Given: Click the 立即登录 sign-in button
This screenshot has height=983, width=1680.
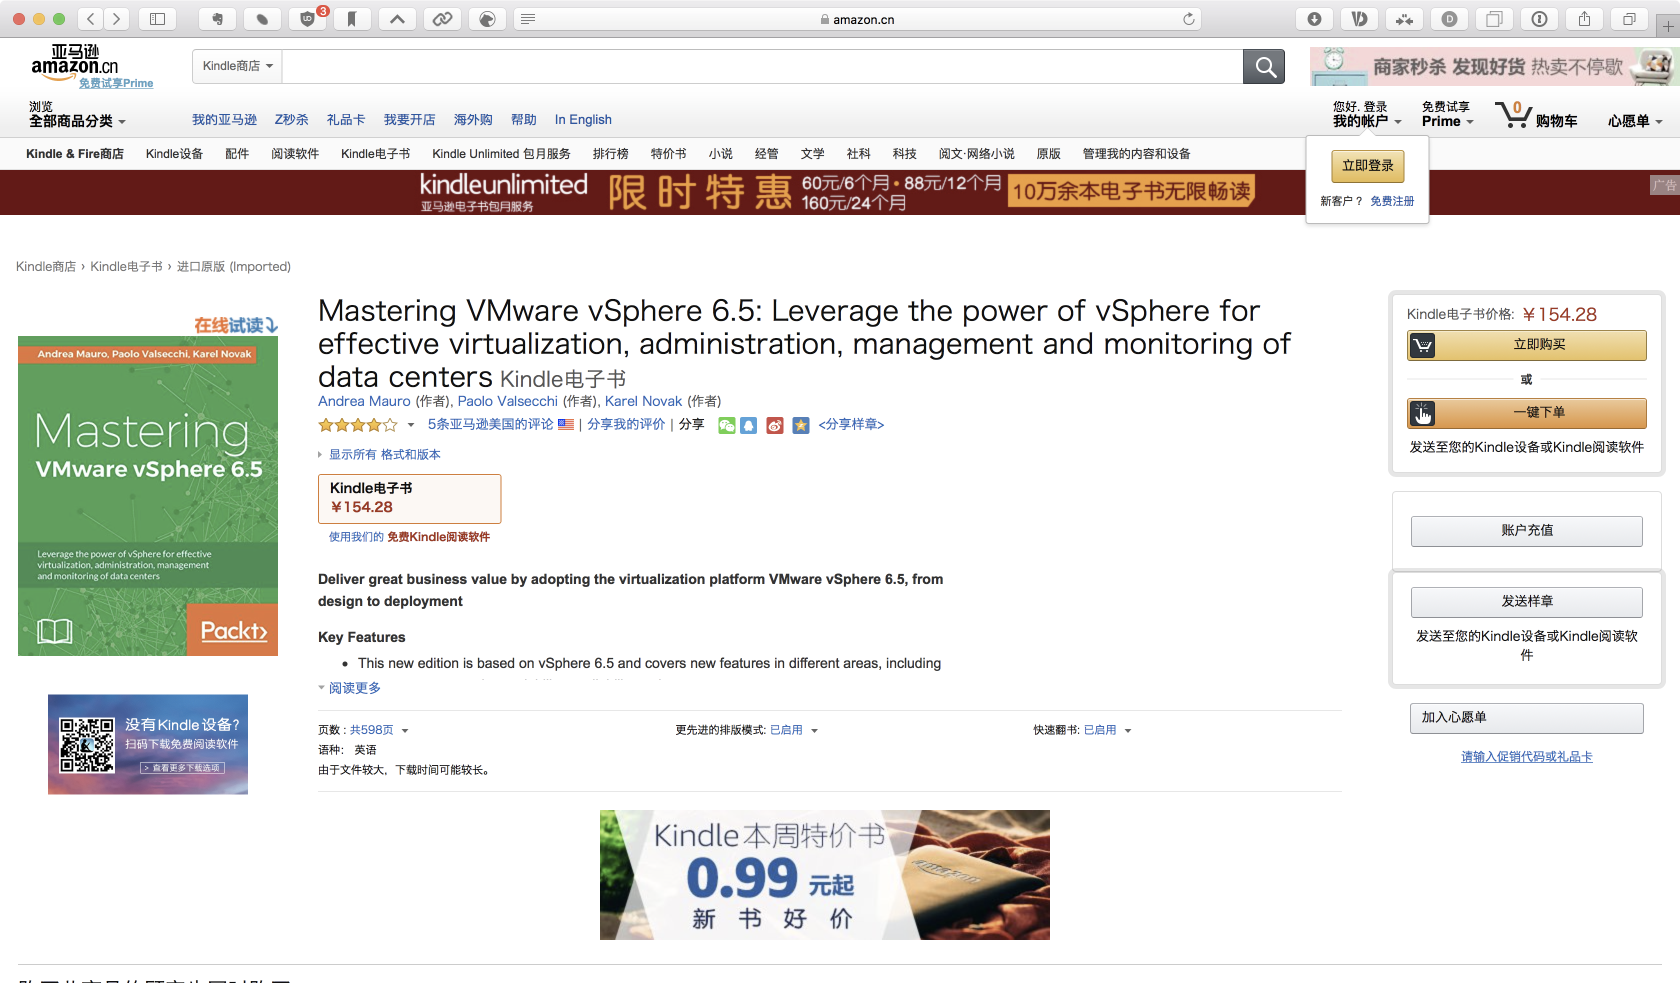Looking at the screenshot, I should 1367,166.
